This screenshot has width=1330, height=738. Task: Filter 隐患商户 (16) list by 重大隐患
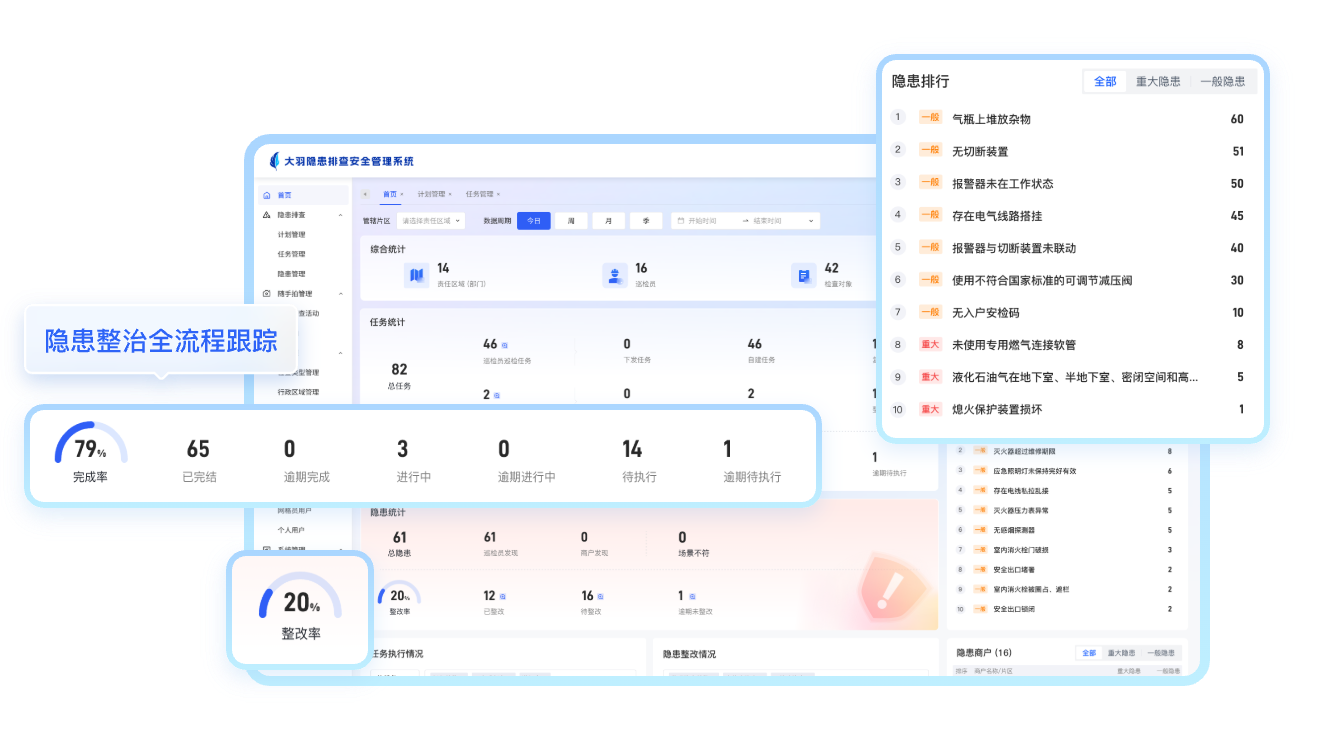[1122, 653]
